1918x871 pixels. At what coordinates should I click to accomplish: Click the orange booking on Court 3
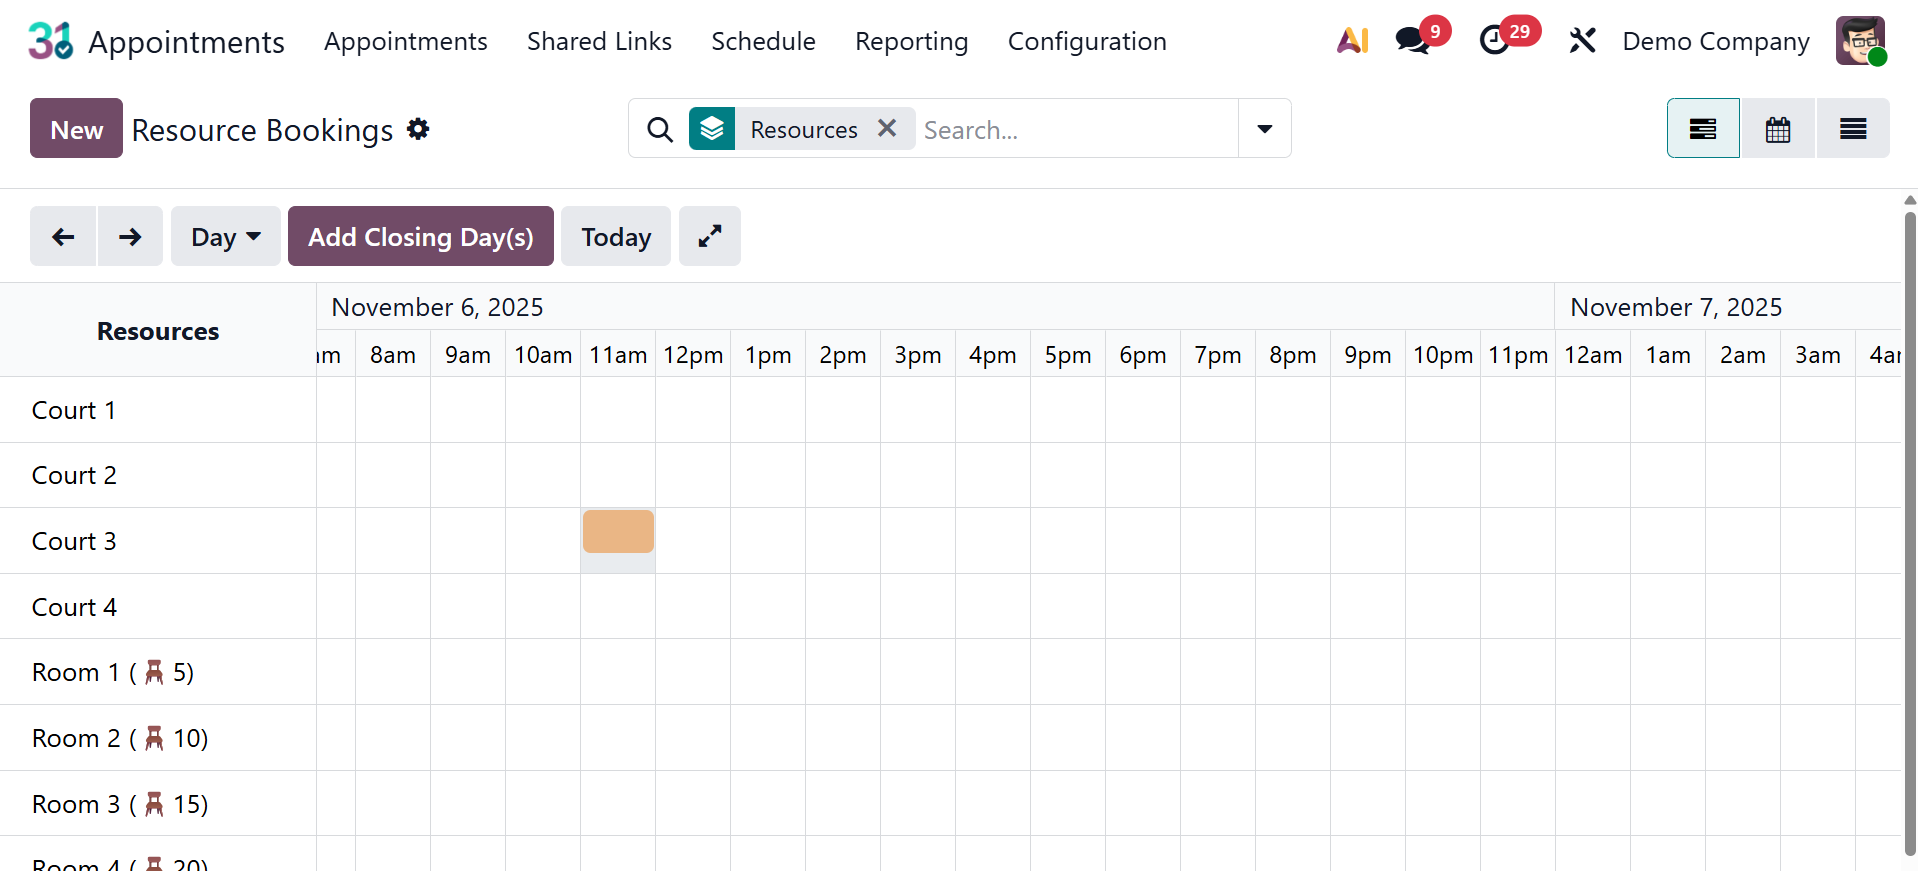[x=618, y=532]
